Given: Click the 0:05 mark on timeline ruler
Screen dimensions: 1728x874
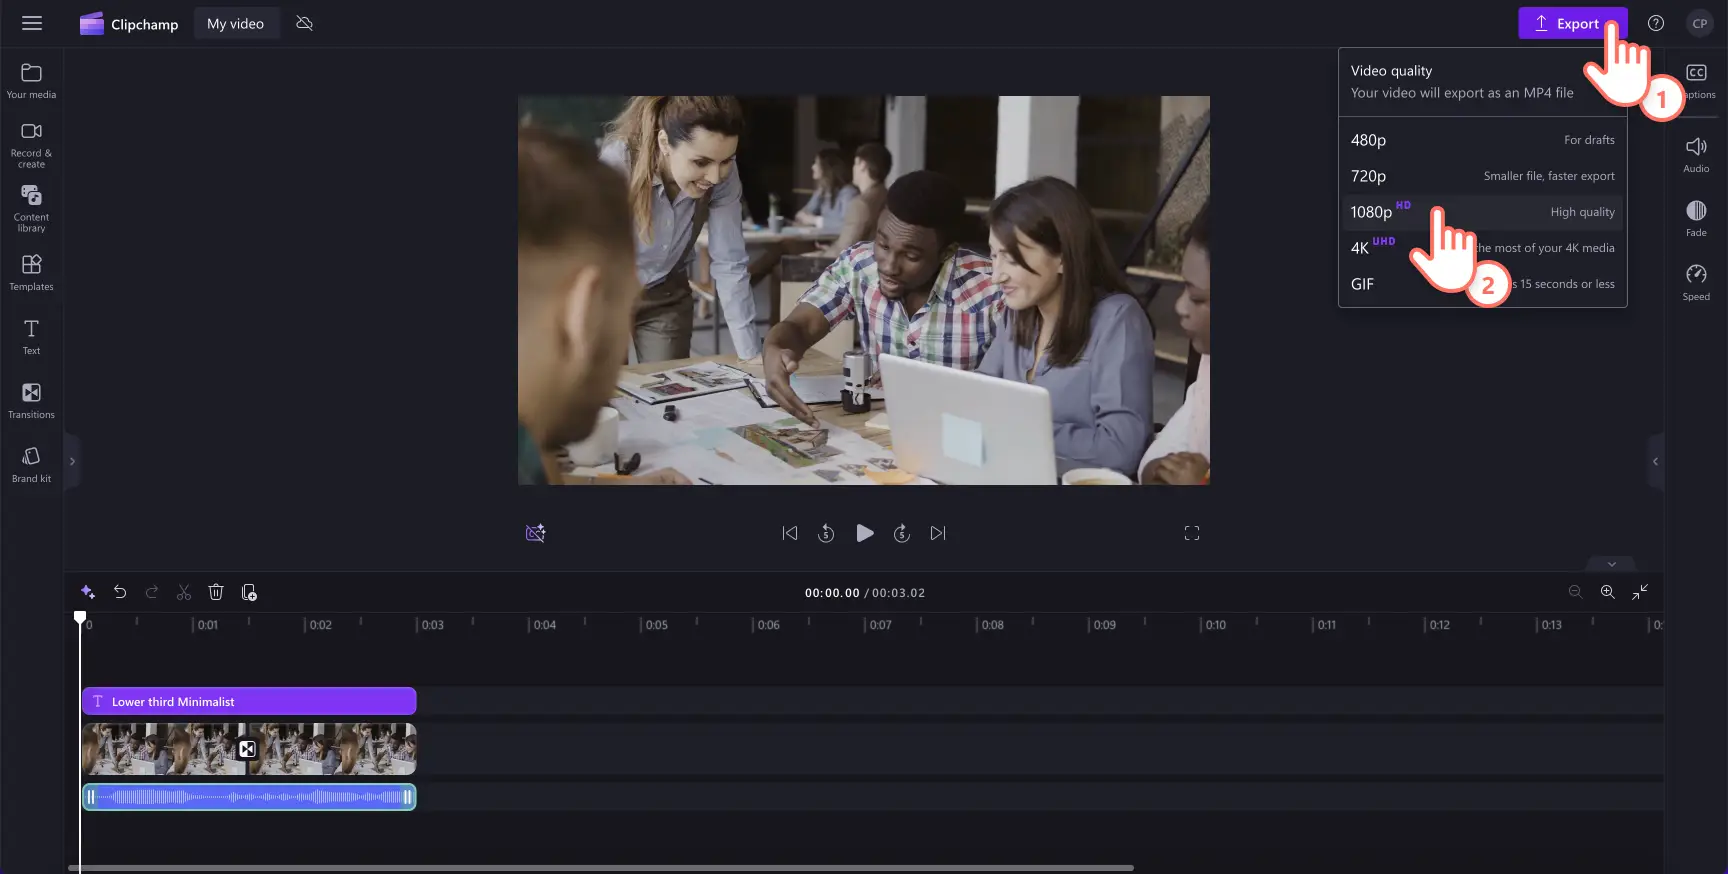Looking at the screenshot, I should point(656,625).
